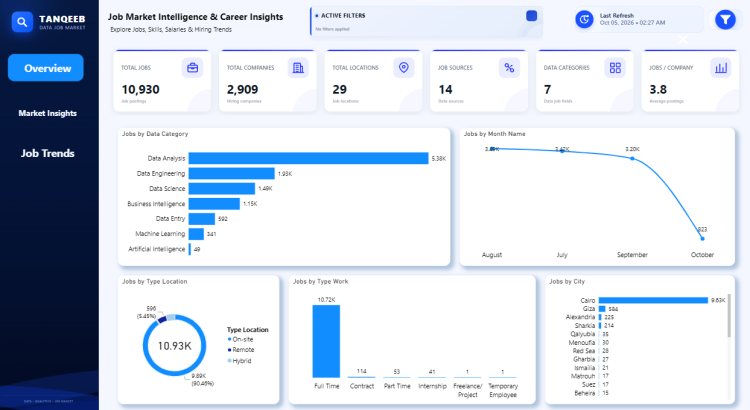750x410 pixels.
Task: Click the Part Time axis label
Action: click(x=397, y=386)
